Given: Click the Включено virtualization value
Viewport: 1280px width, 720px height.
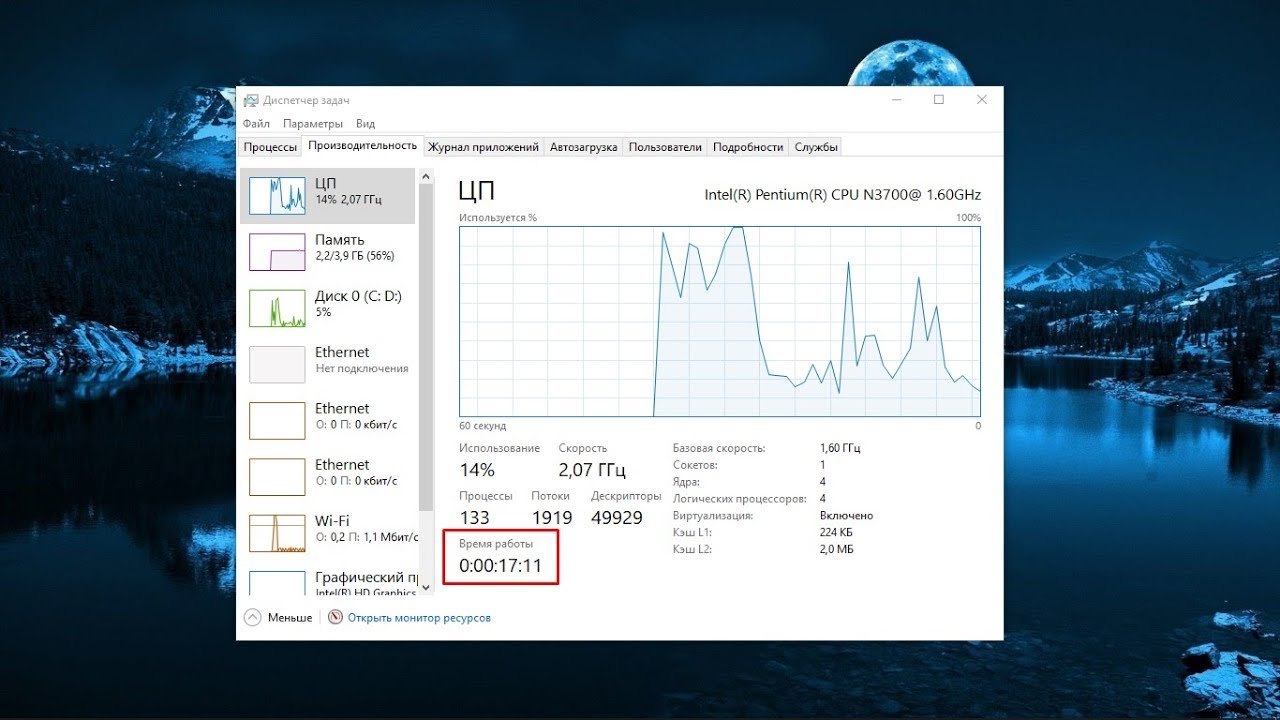Looking at the screenshot, I should (846, 516).
